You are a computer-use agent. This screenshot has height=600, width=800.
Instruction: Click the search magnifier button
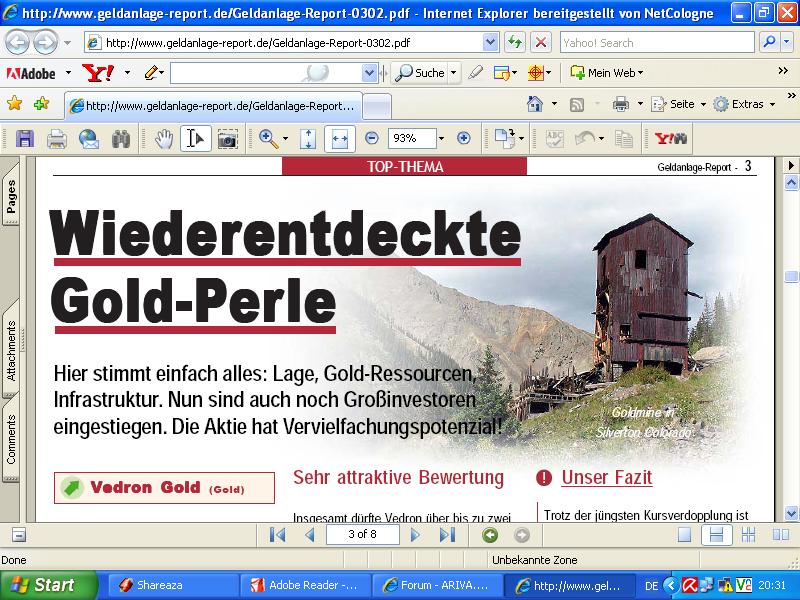tap(769, 42)
